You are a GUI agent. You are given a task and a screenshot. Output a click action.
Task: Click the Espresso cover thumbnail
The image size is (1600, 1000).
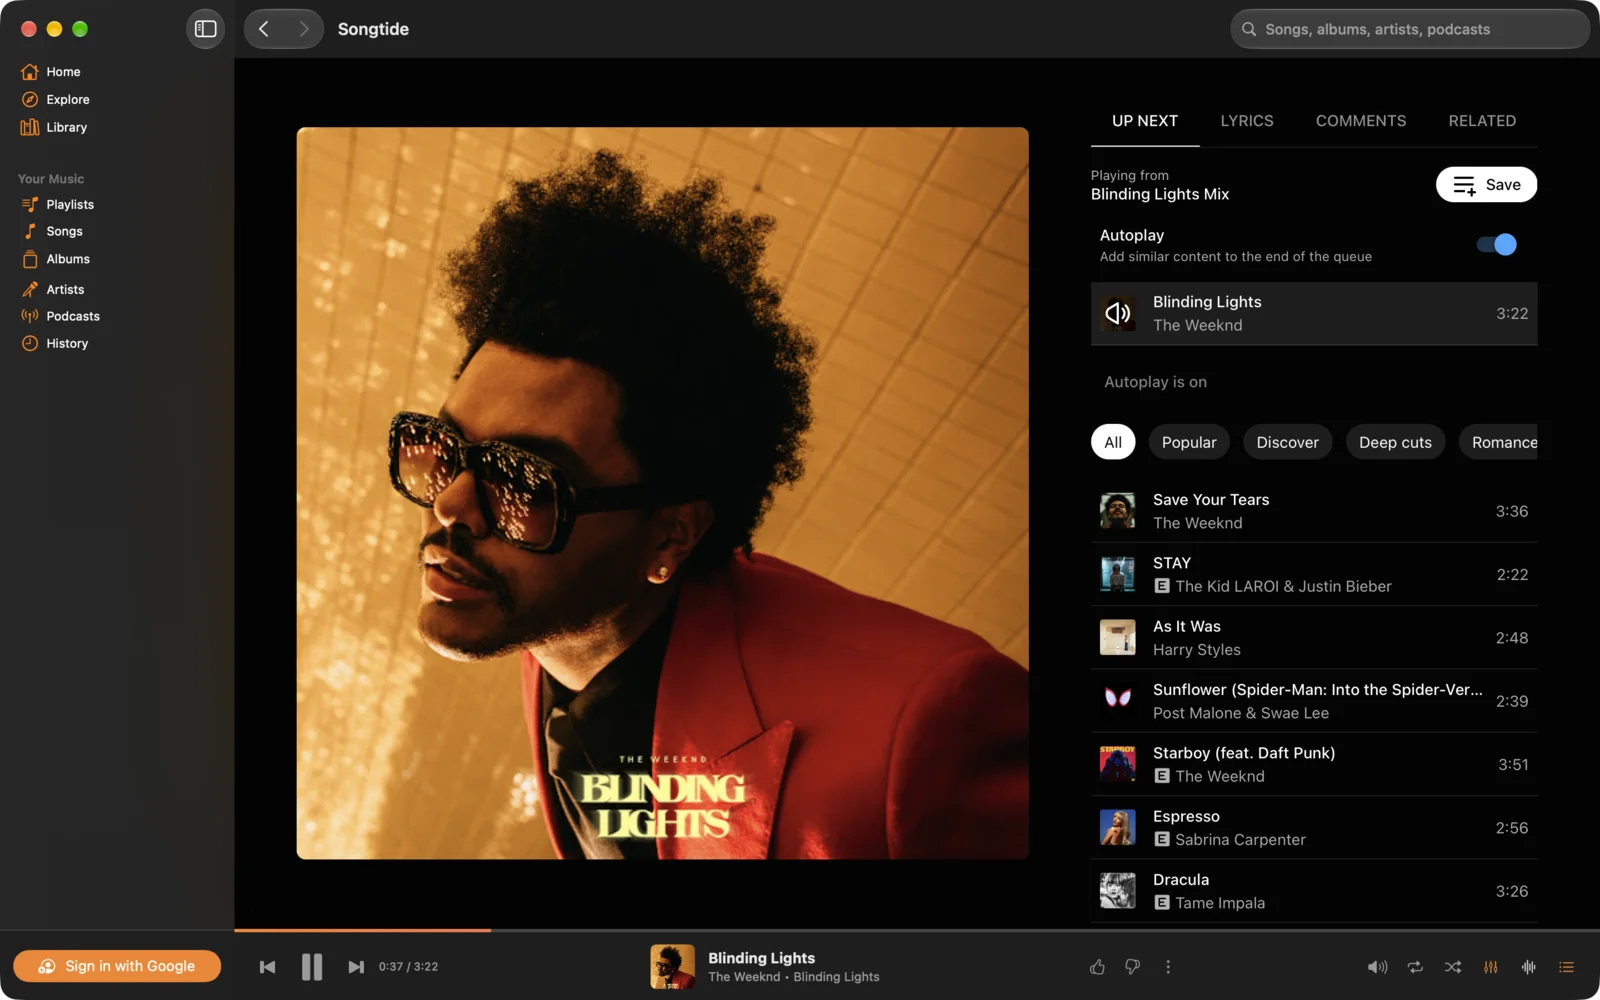(x=1117, y=828)
